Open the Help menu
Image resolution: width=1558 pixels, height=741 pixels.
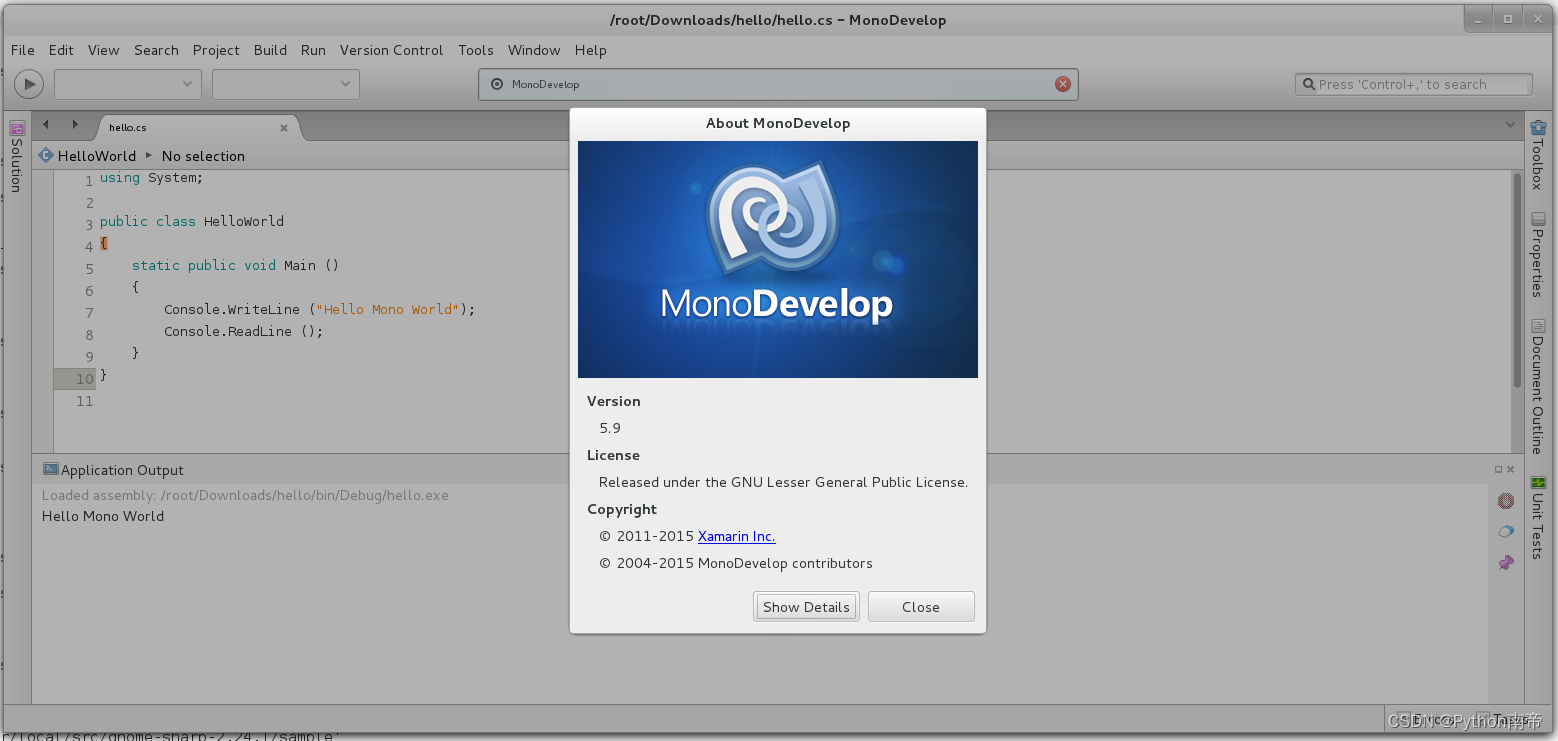(590, 50)
